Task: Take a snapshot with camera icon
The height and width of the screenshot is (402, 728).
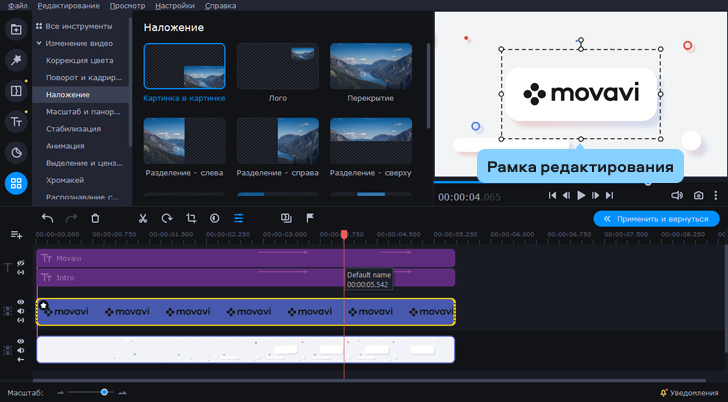Action: 698,196
